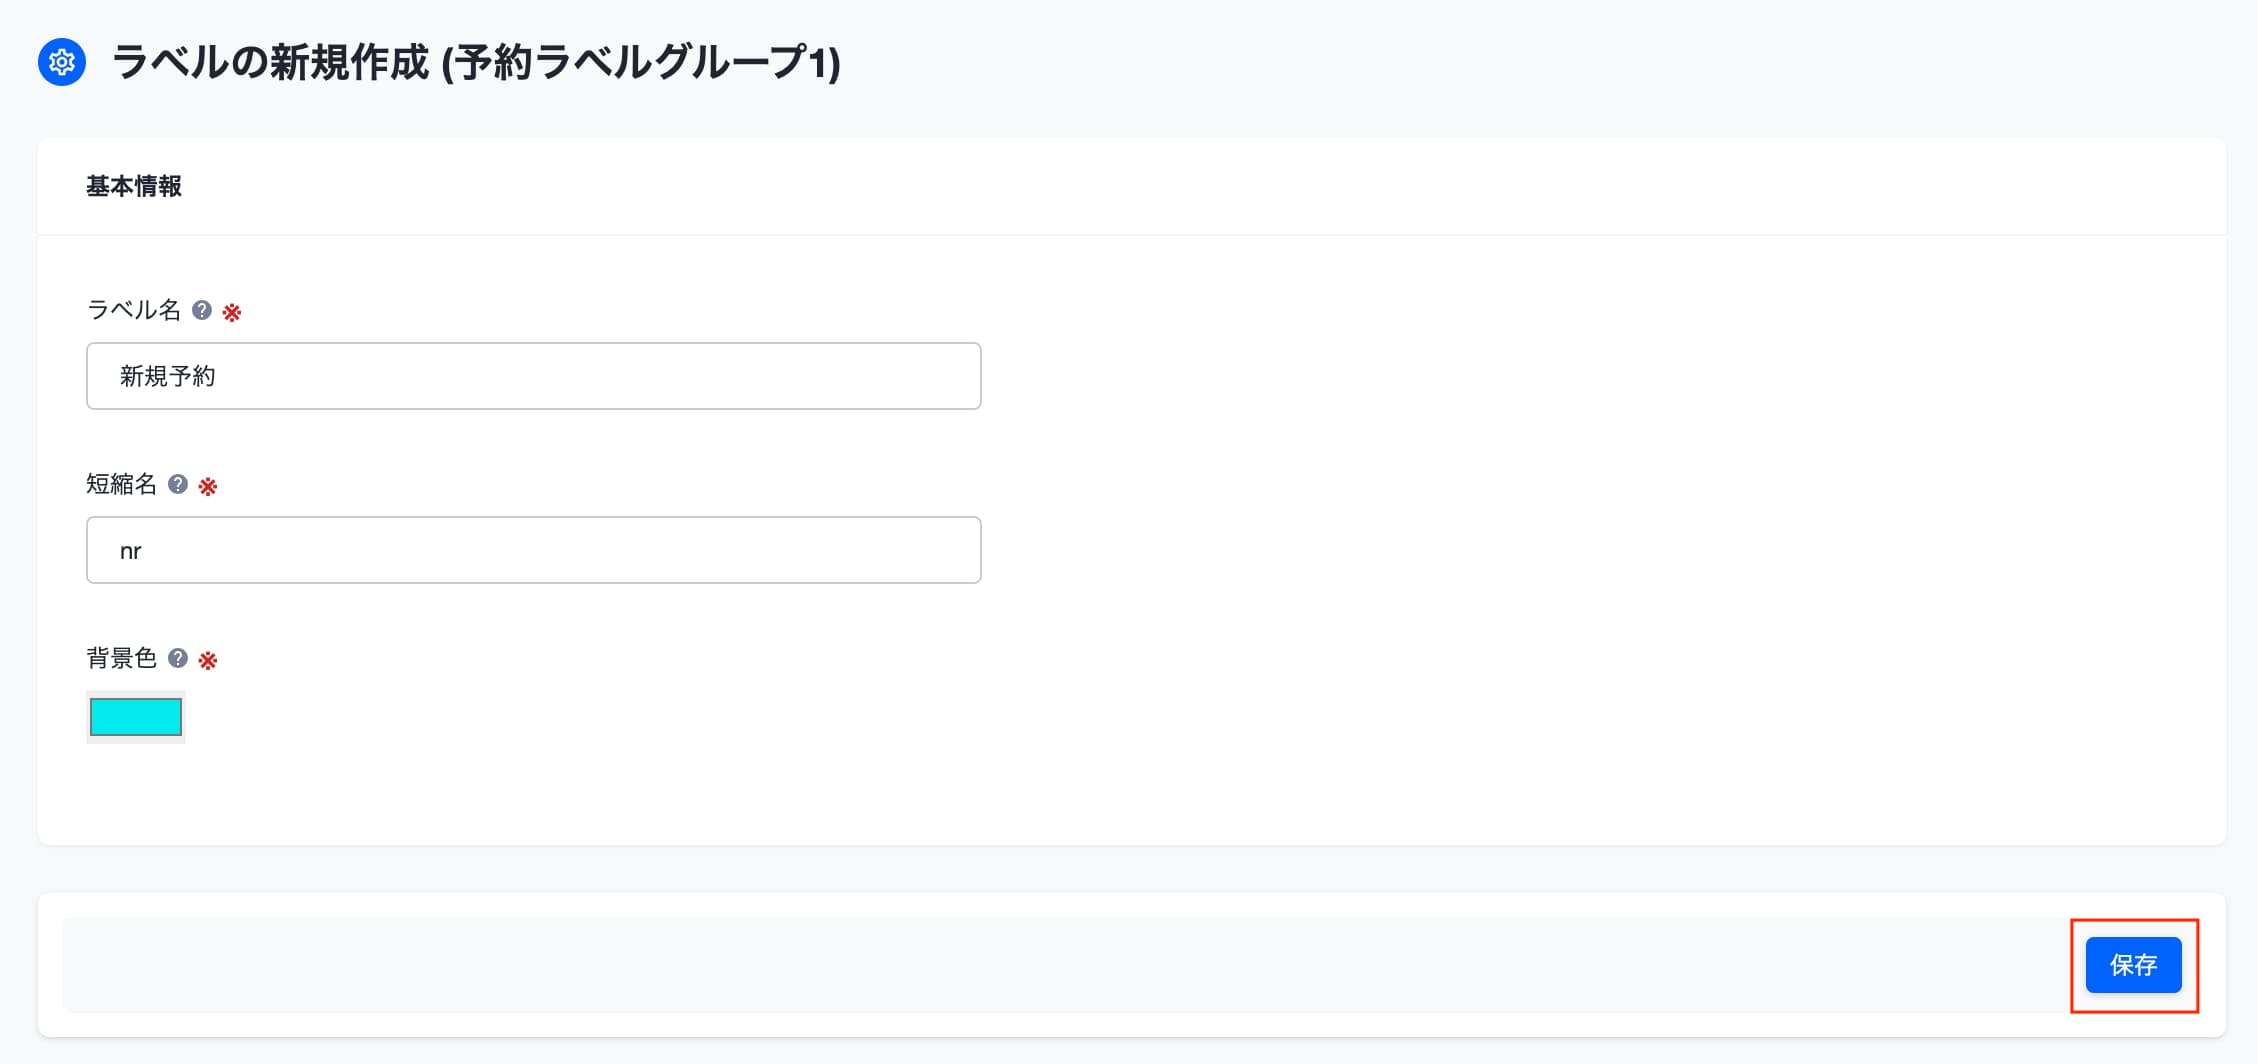2258x1064 pixels.
Task: Click the ラベルの新規作成 page title
Action: coord(270,62)
